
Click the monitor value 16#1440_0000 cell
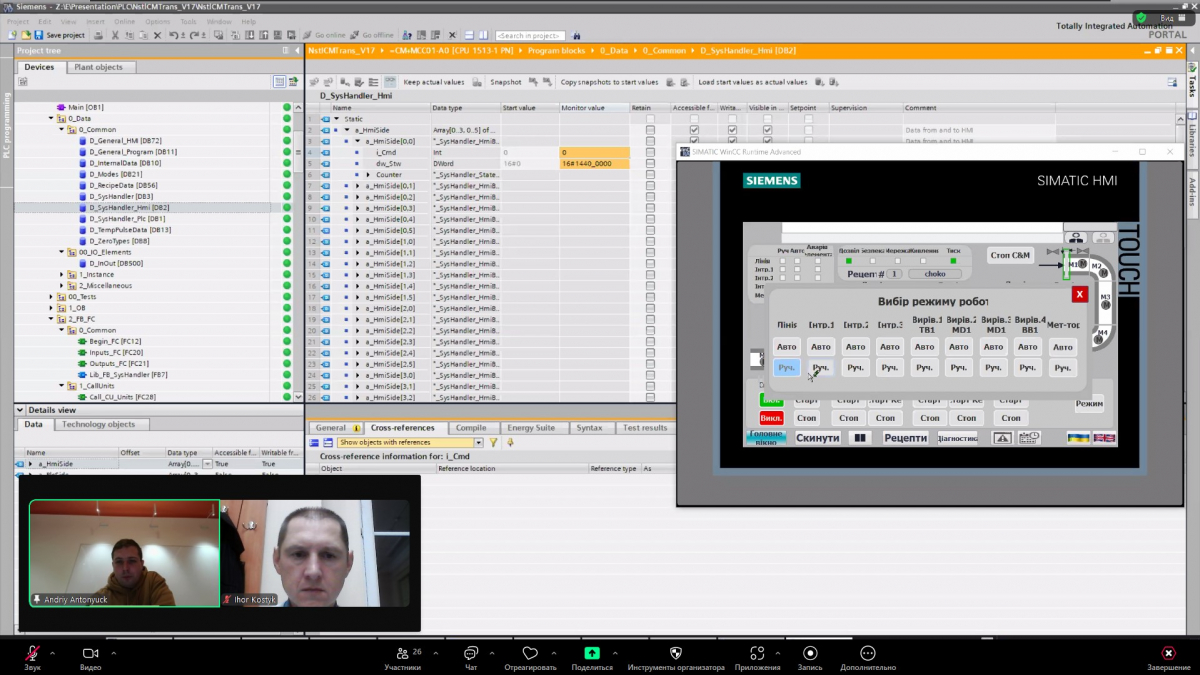(594, 163)
